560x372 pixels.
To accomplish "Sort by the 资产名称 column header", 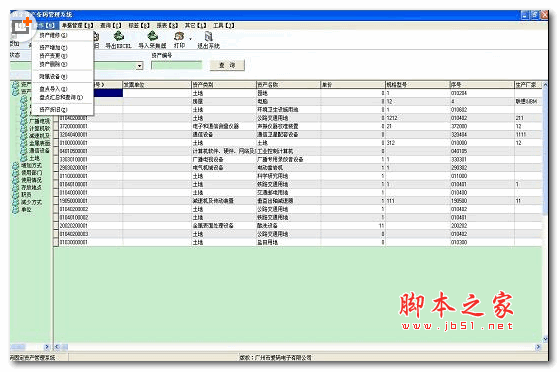I will 288,85.
